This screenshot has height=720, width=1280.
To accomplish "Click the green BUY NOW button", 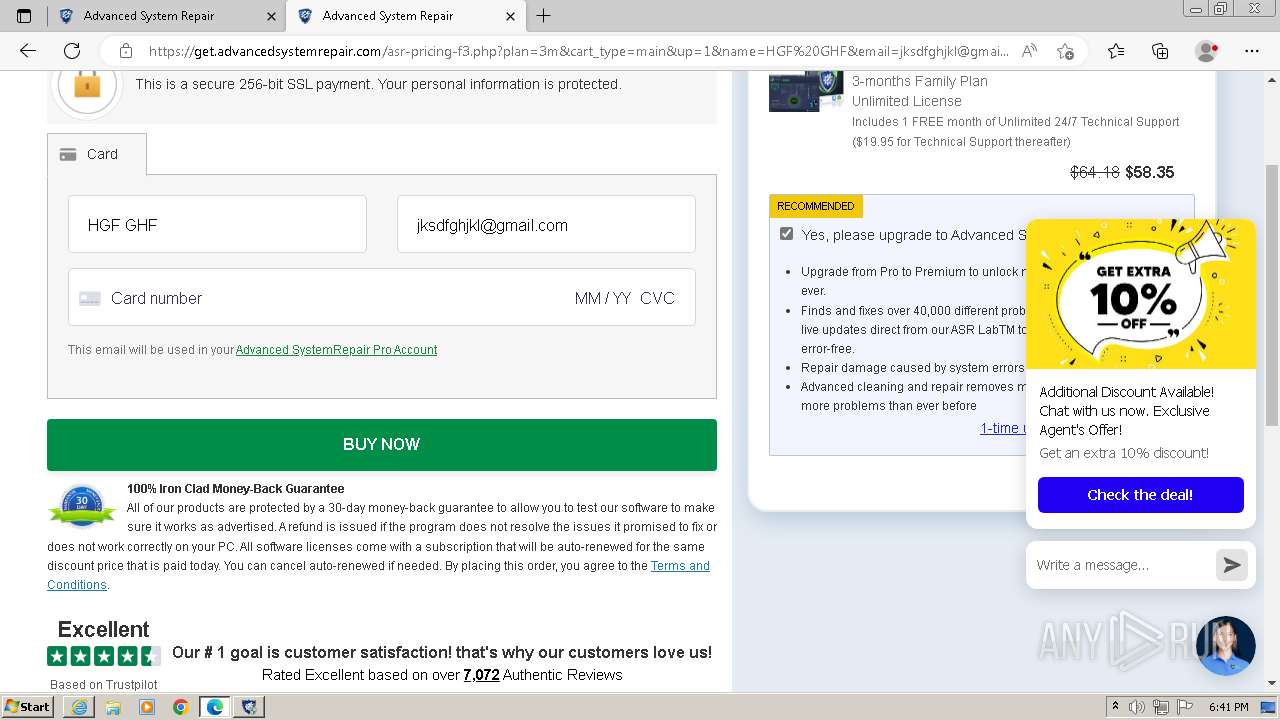I will pos(382,444).
